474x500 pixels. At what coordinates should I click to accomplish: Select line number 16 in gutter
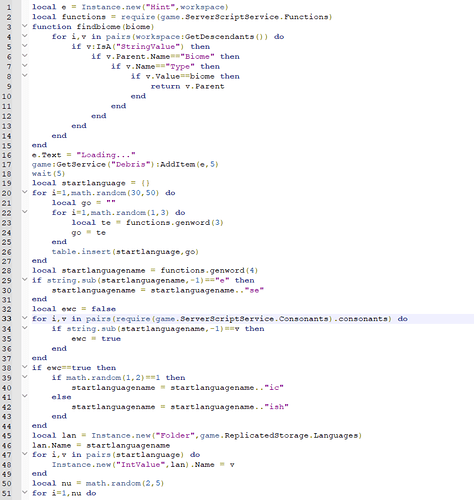(7, 155)
